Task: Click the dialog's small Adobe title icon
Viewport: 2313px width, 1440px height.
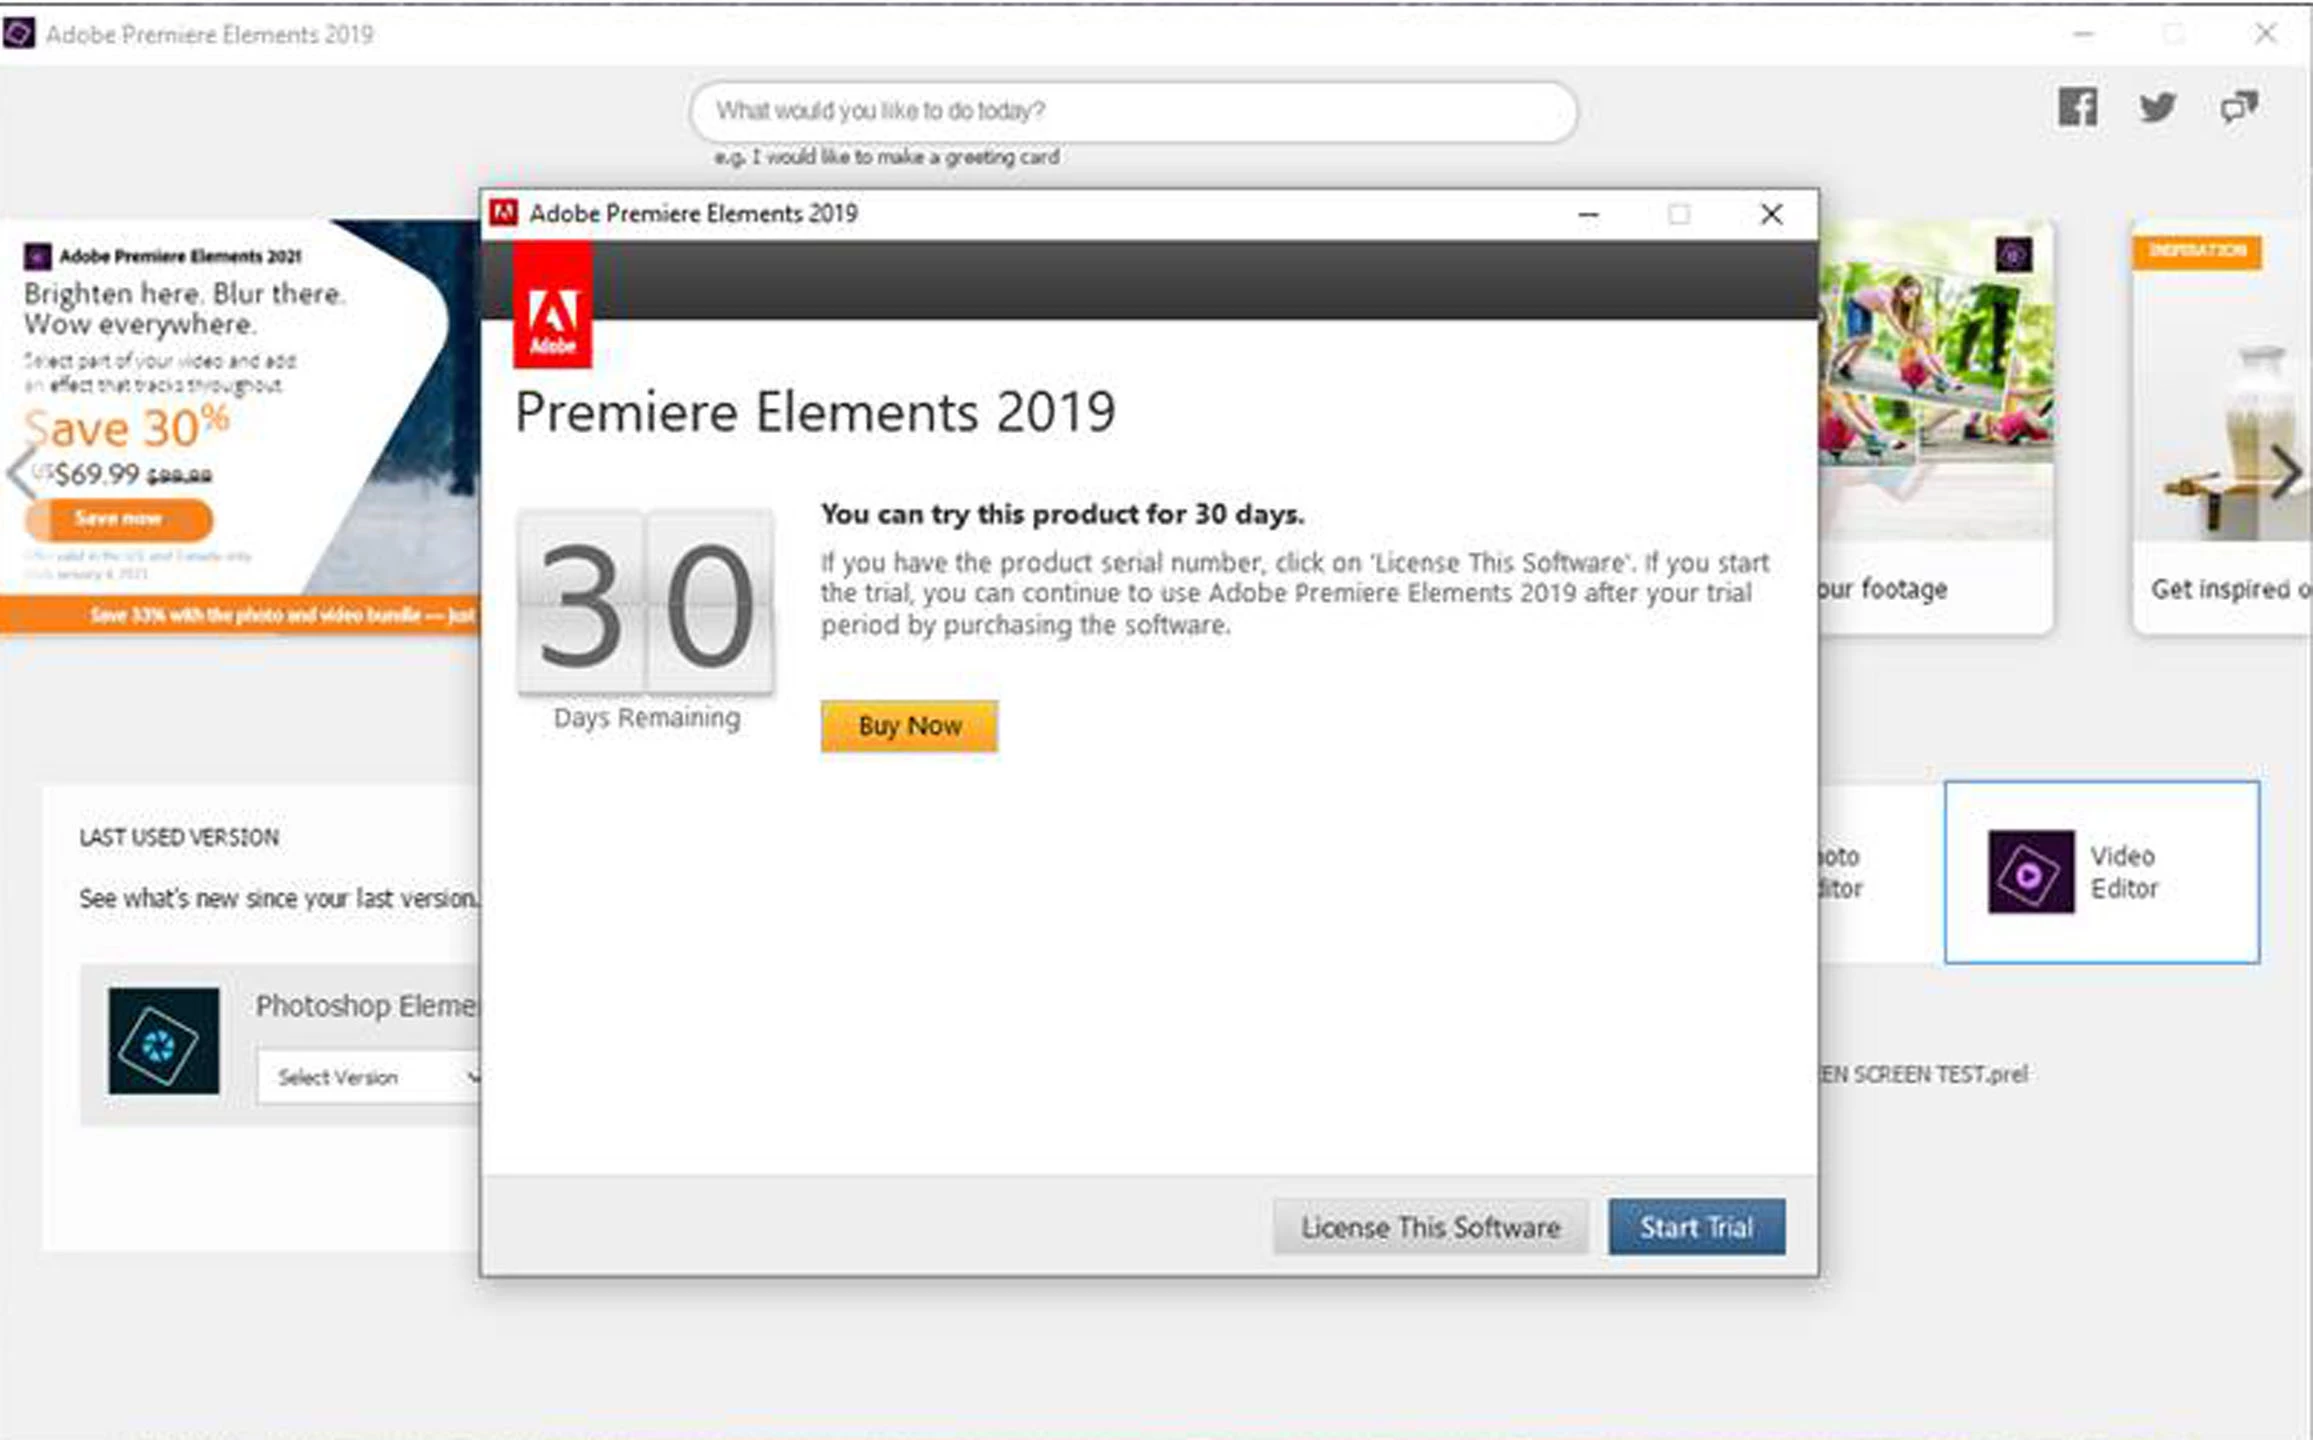Action: pos(504,213)
